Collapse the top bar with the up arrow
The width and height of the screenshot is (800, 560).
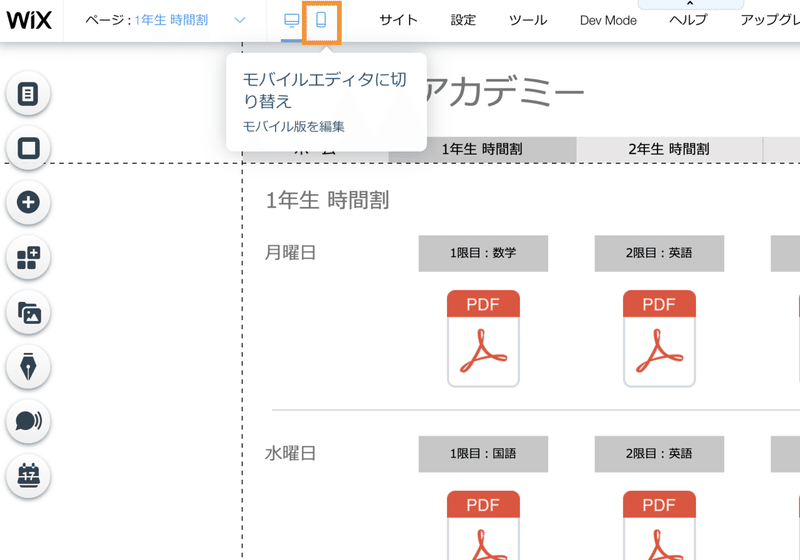[690, 4]
